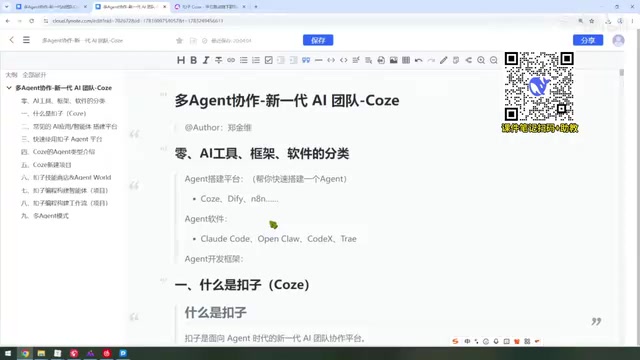Redo the last undone edit
The width and height of the screenshot is (640, 360).
431,60
